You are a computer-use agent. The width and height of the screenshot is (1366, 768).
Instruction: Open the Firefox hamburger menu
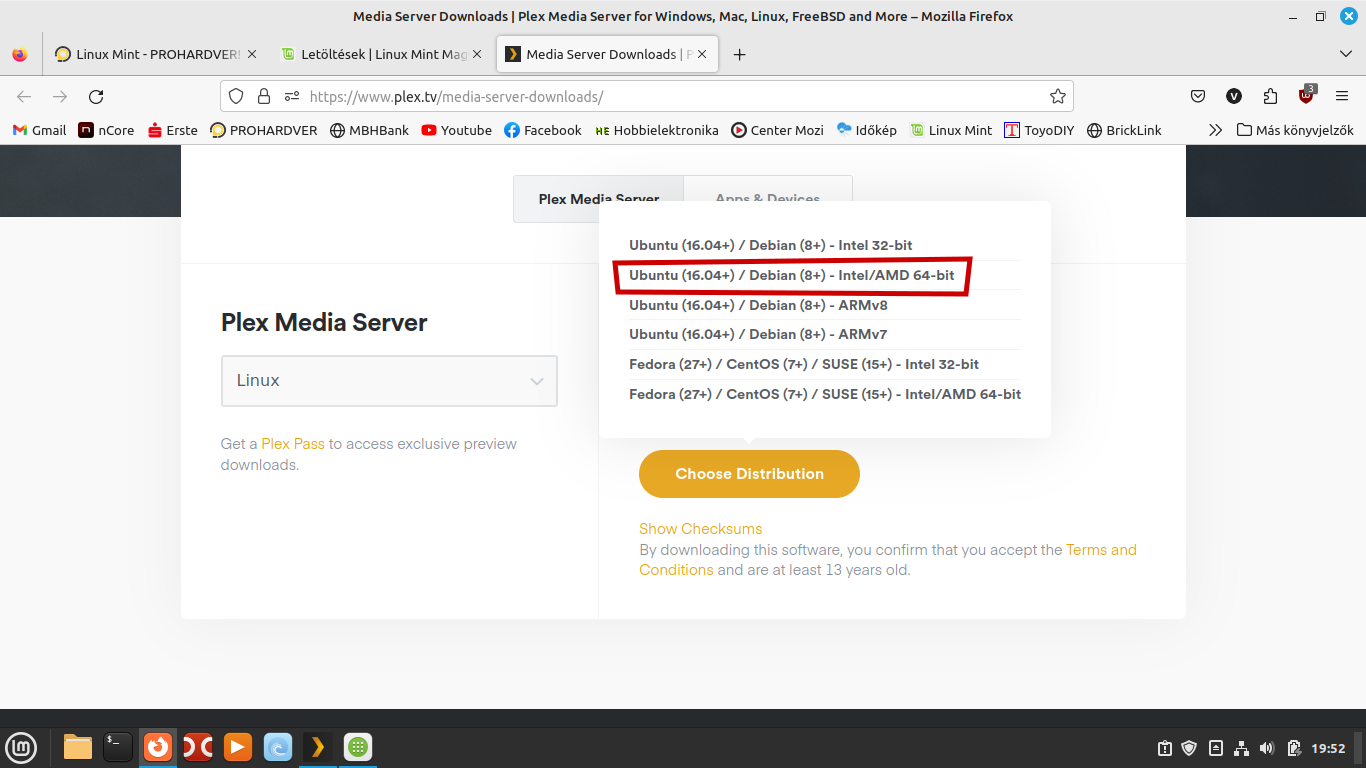(x=1342, y=97)
